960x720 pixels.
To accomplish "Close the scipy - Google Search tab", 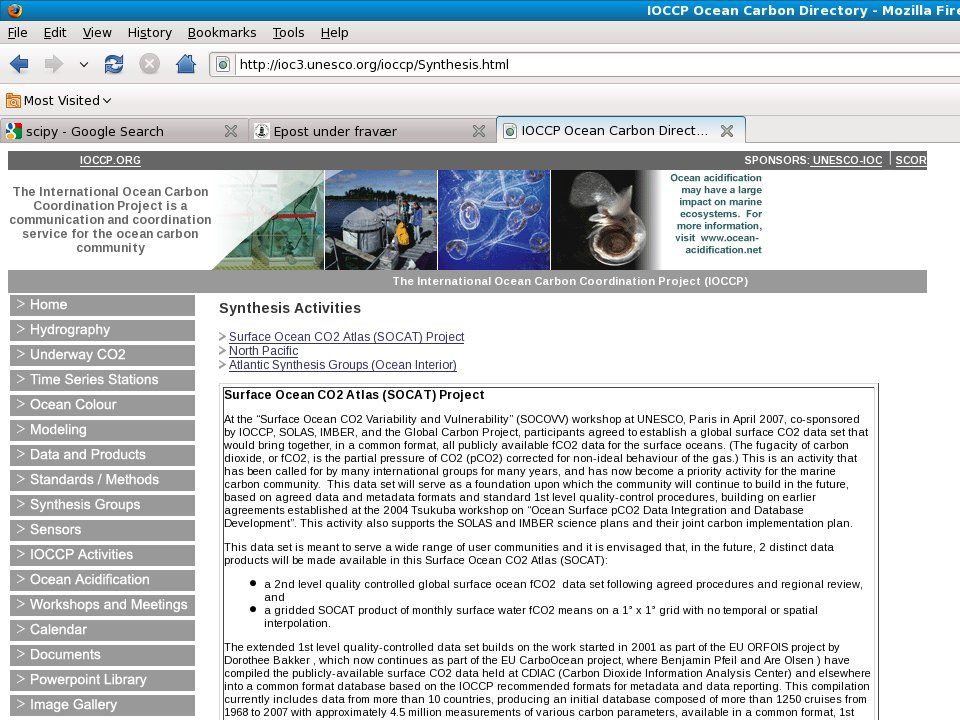I will tap(231, 131).
